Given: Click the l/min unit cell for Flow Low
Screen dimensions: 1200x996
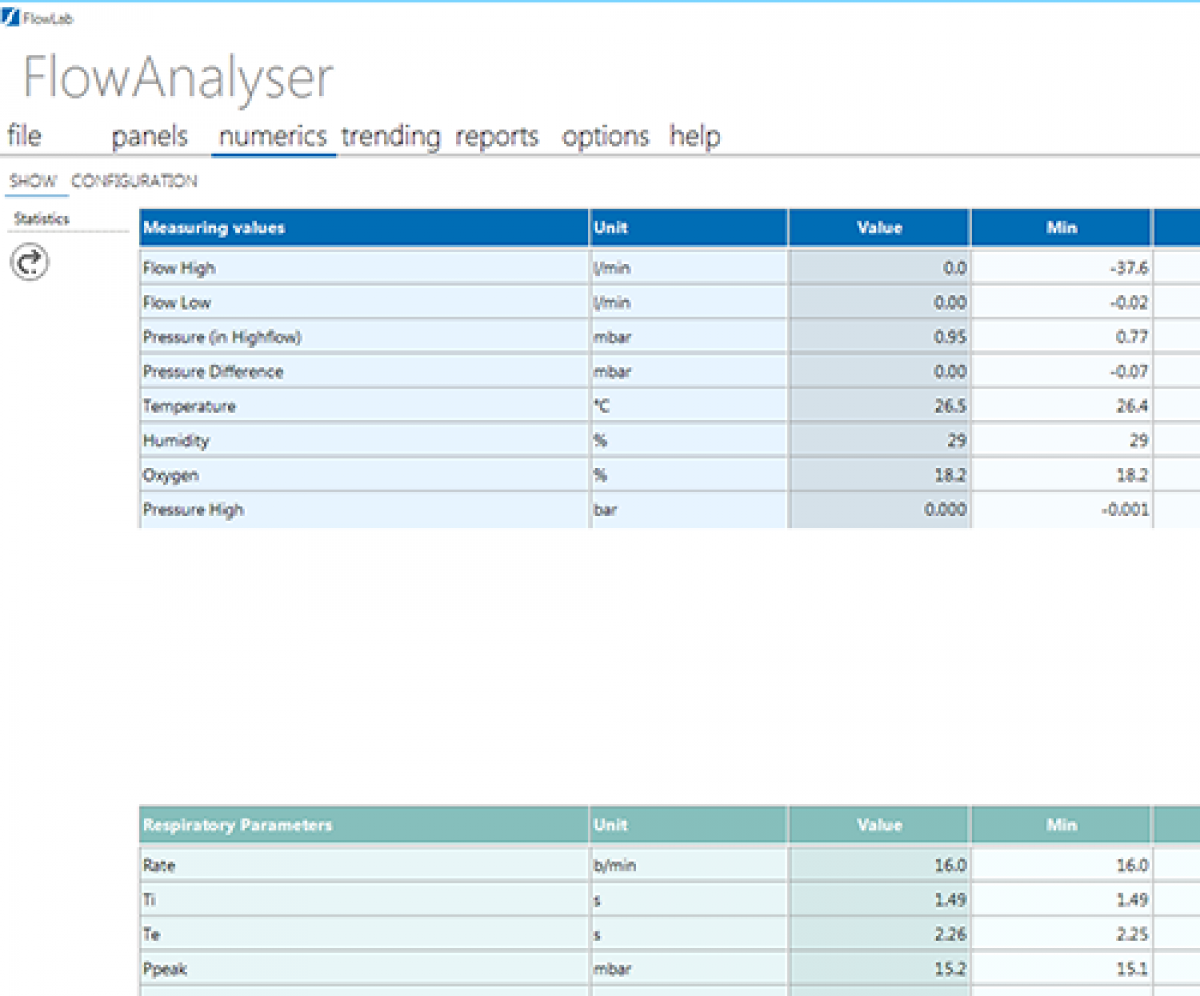Looking at the screenshot, I should (689, 303).
